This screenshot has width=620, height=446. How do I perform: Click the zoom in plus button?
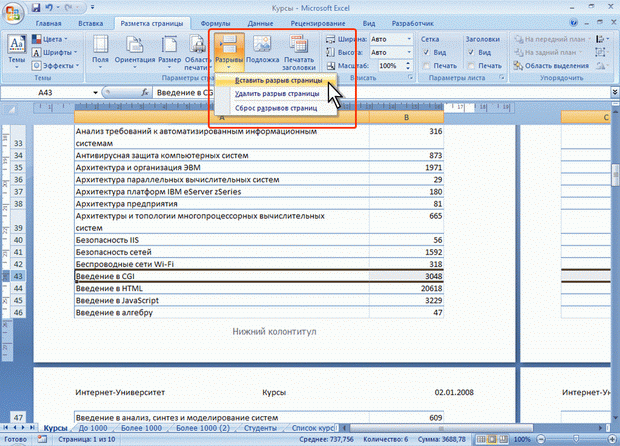point(612,439)
